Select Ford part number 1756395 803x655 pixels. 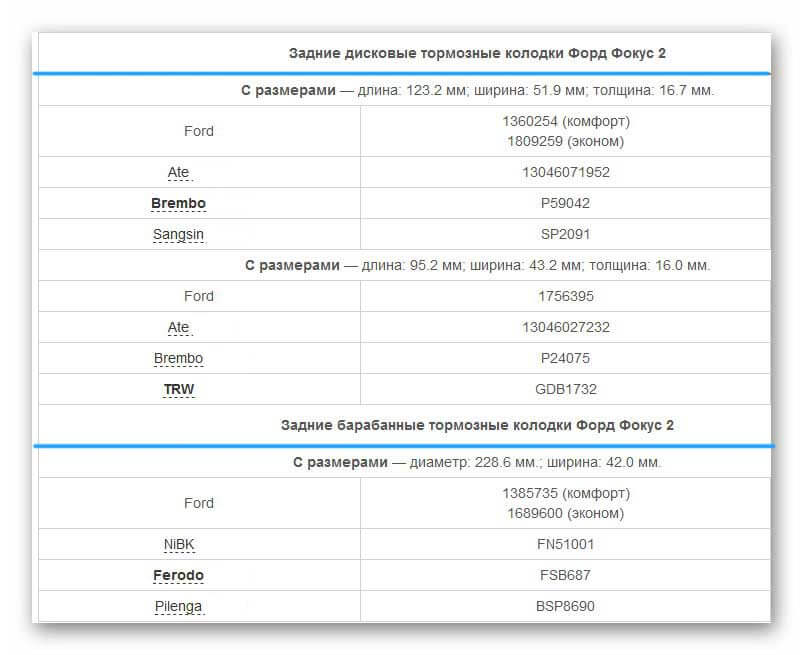coord(565,296)
